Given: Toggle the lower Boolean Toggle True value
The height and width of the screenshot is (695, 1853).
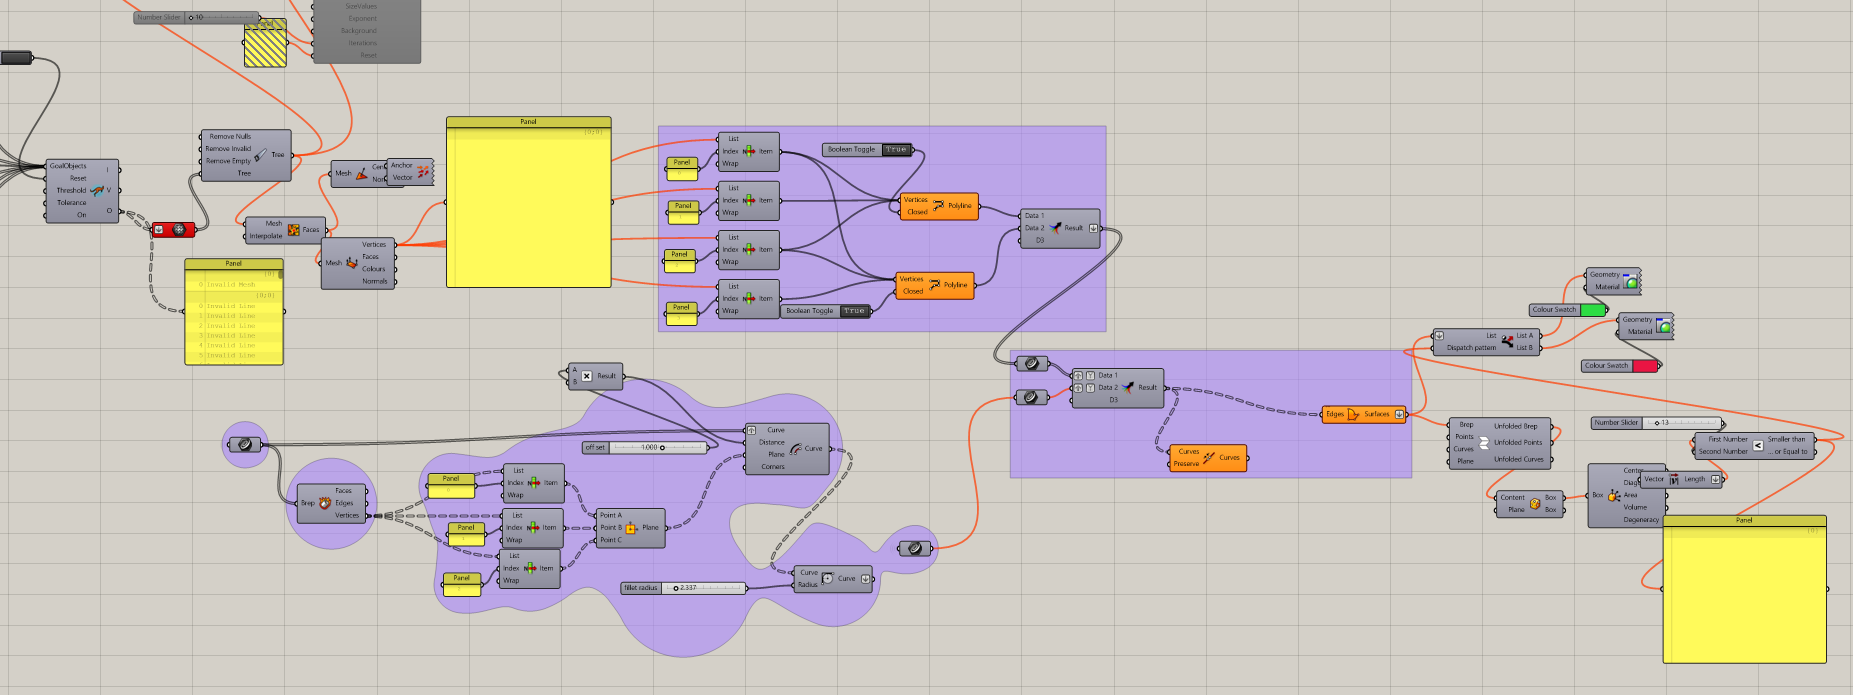Looking at the screenshot, I should (x=854, y=311).
